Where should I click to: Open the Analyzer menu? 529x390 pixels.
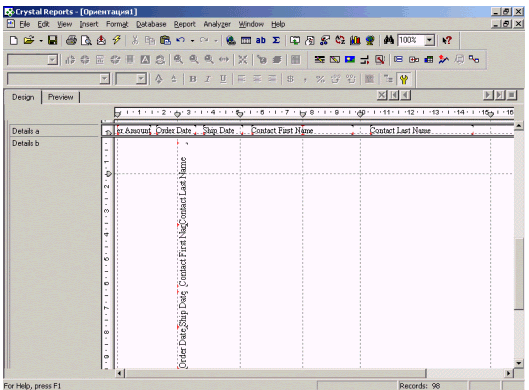(217, 24)
